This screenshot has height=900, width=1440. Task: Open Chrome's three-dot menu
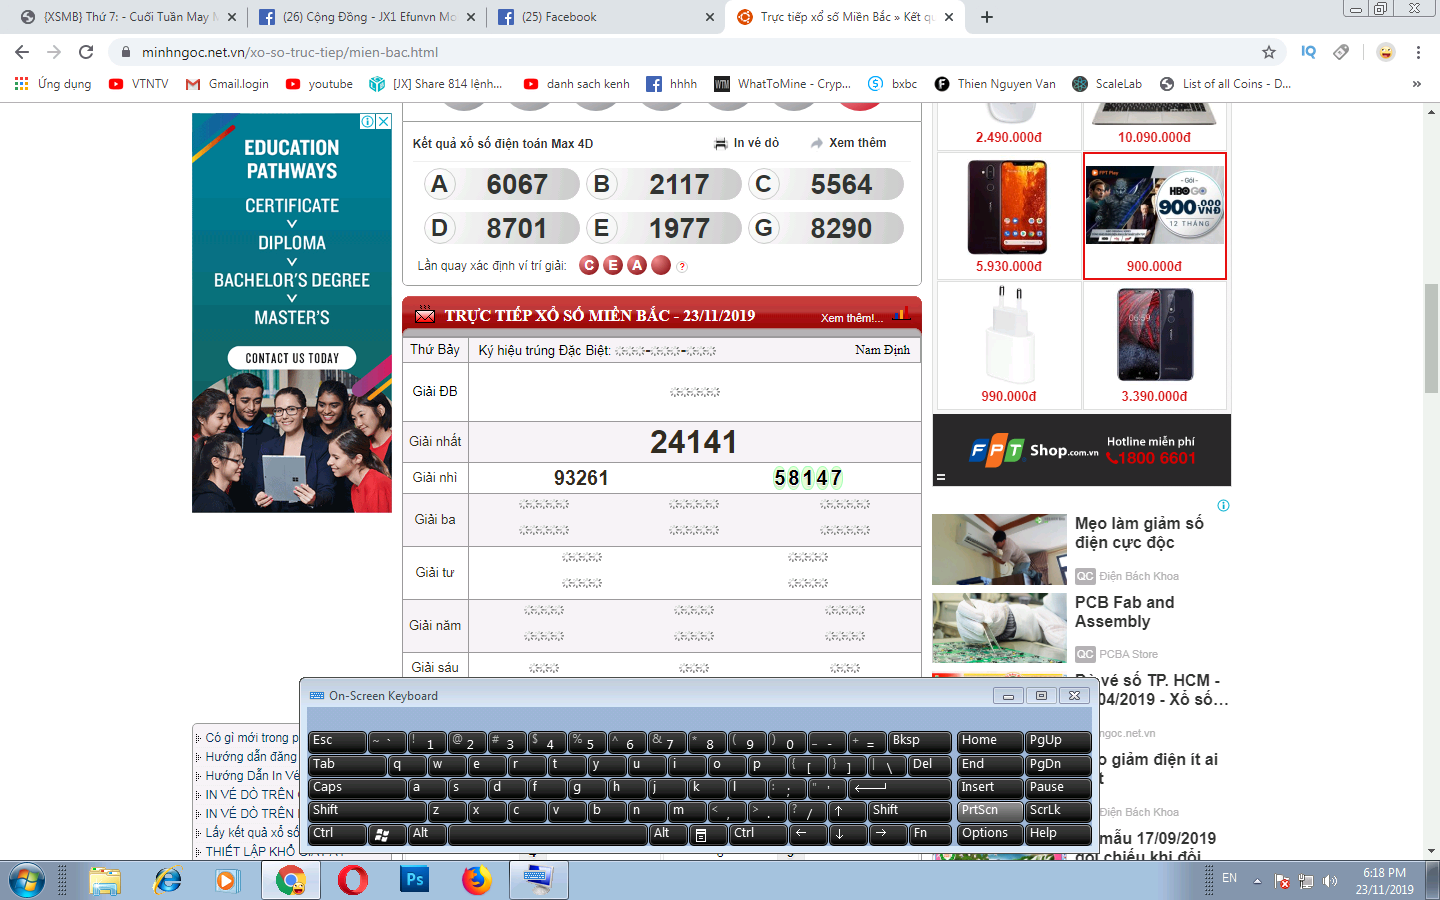(1418, 52)
